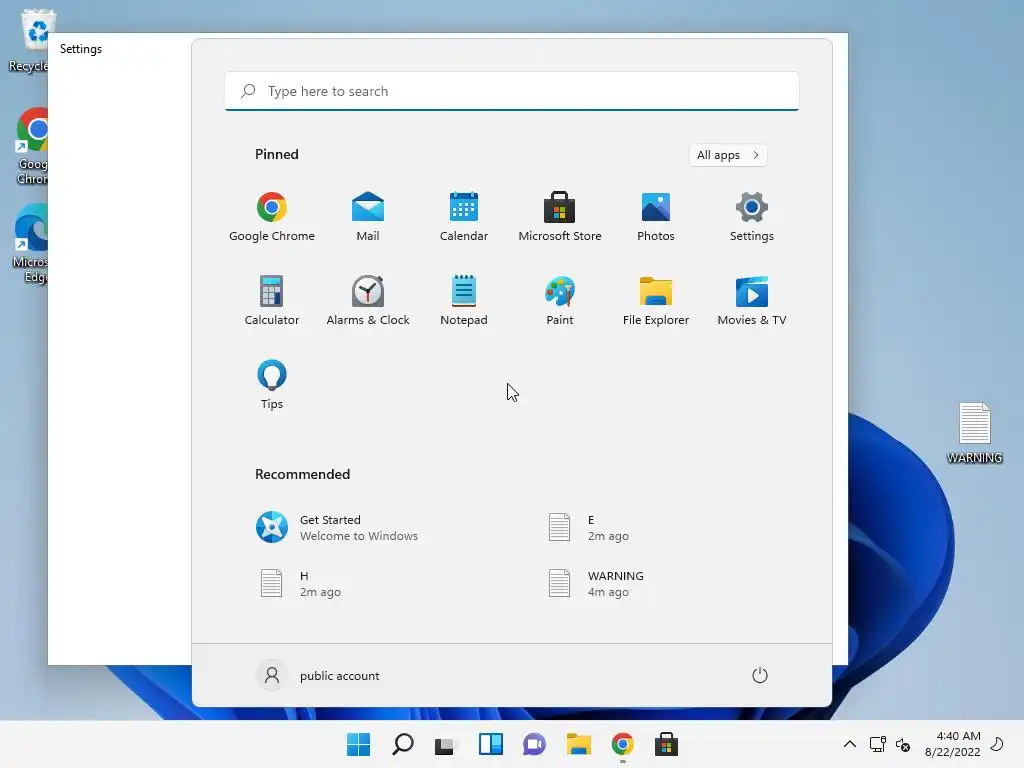Show hidden system tray icons
1024x768 pixels.
(x=850, y=744)
